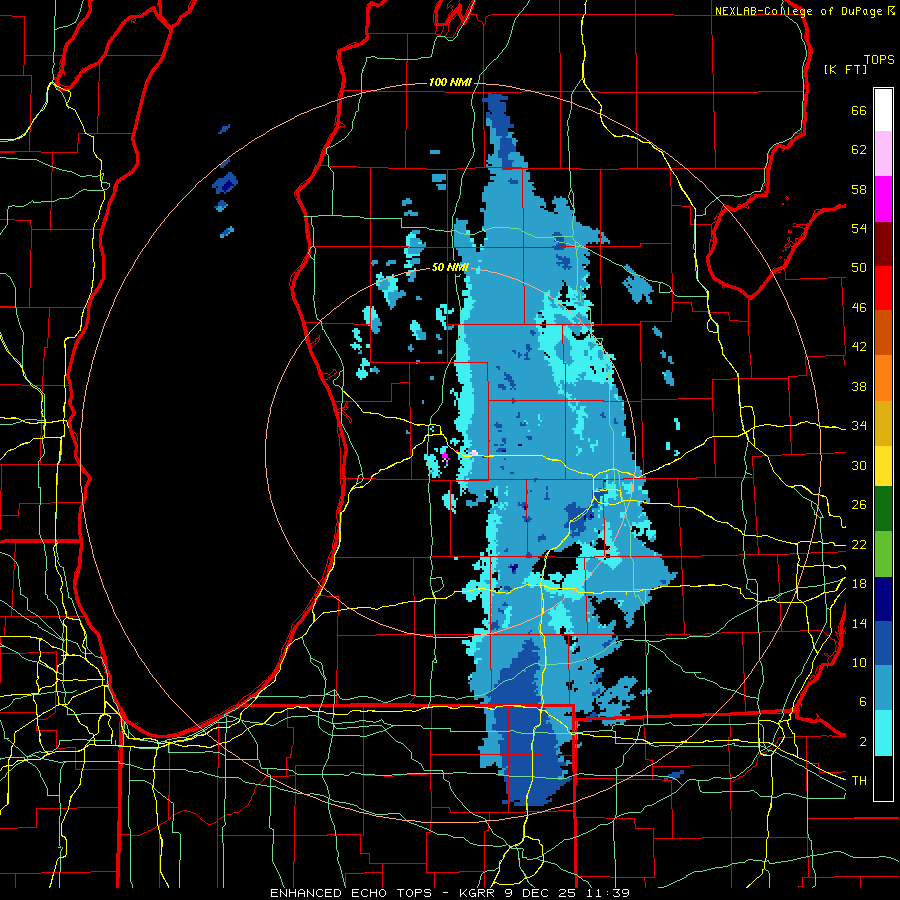Screen dimensions: 900x900
Task: Select the light green legend color band
Action: [x=883, y=554]
